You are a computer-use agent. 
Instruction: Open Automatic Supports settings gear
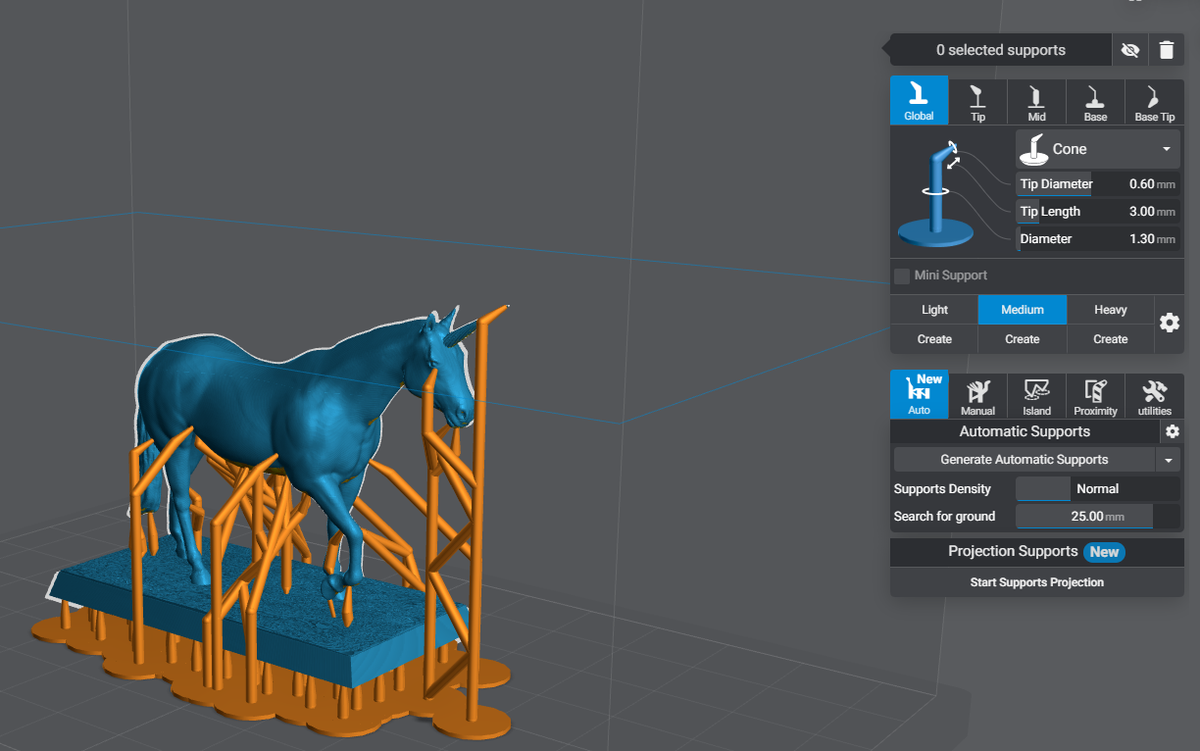[x=1171, y=431]
